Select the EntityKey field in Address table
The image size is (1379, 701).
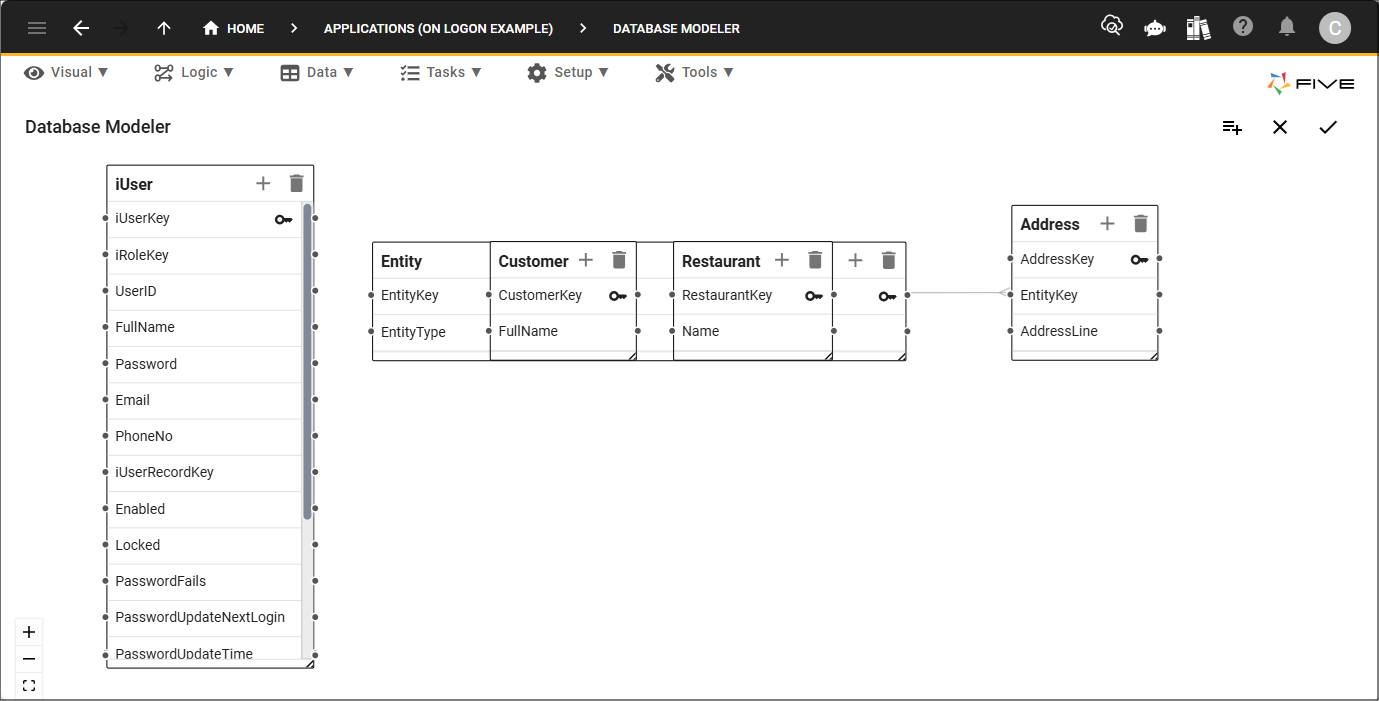tap(1084, 295)
